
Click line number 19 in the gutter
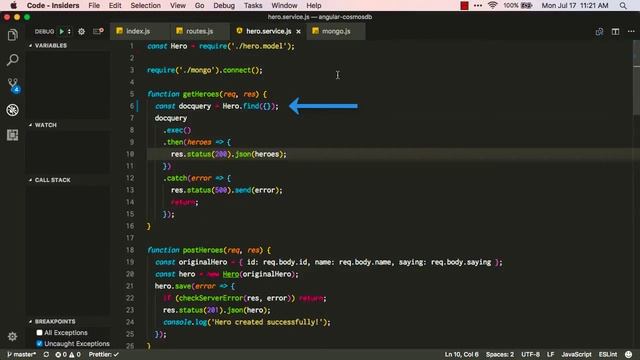(130, 262)
